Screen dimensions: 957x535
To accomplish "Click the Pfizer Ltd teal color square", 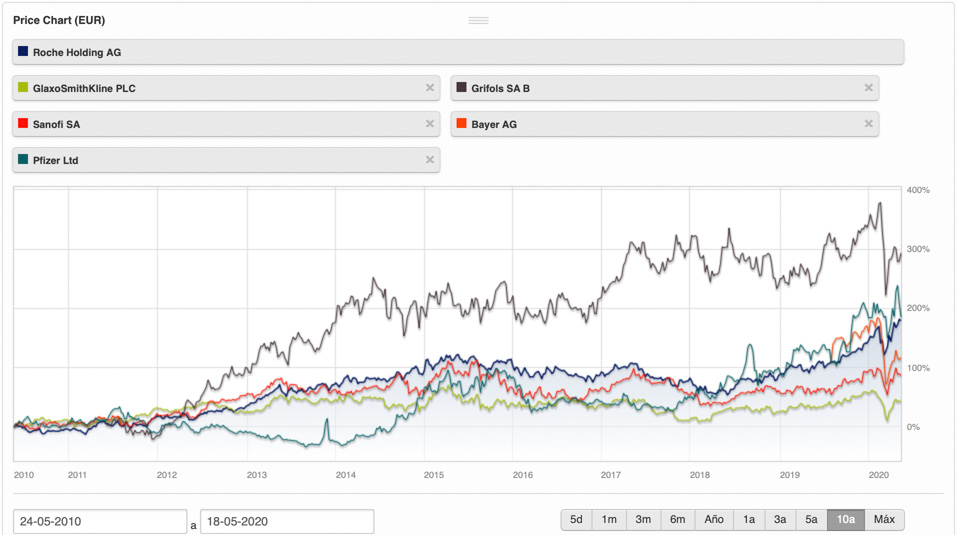I will coord(23,160).
